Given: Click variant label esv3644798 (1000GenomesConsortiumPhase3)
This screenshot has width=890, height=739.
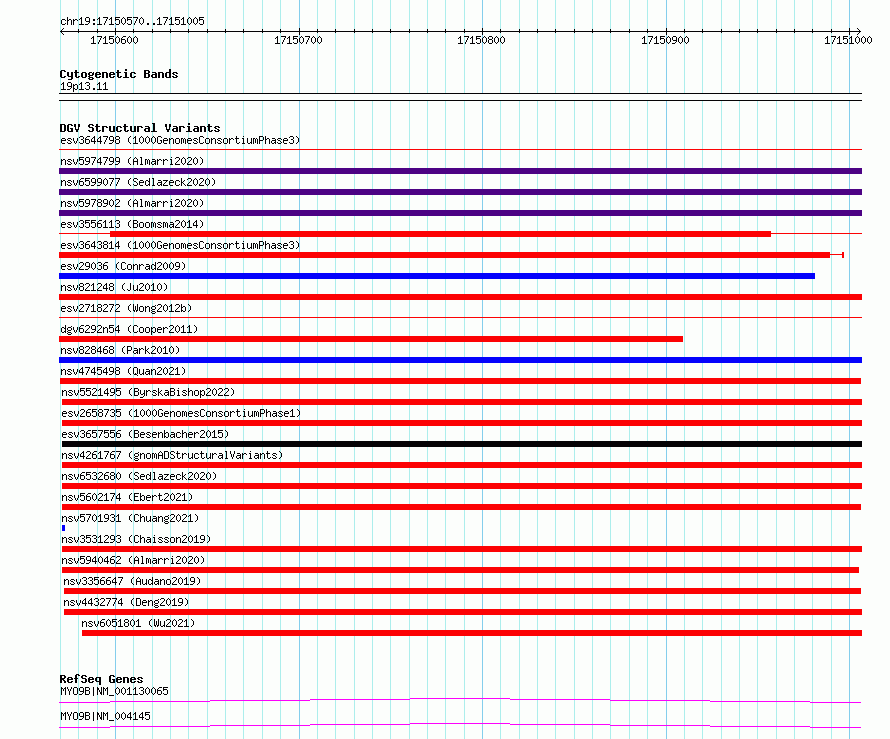Looking at the screenshot, I should [180, 140].
